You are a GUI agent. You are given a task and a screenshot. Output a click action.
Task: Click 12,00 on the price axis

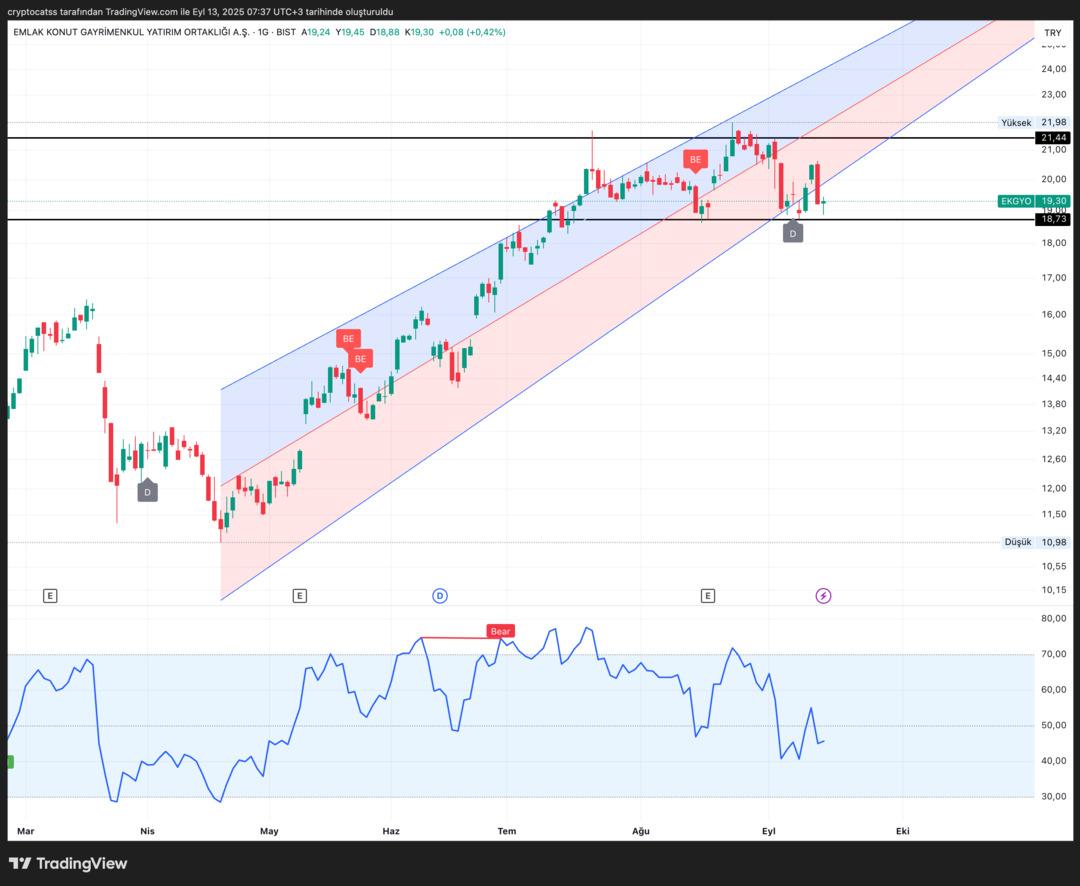pos(1054,488)
